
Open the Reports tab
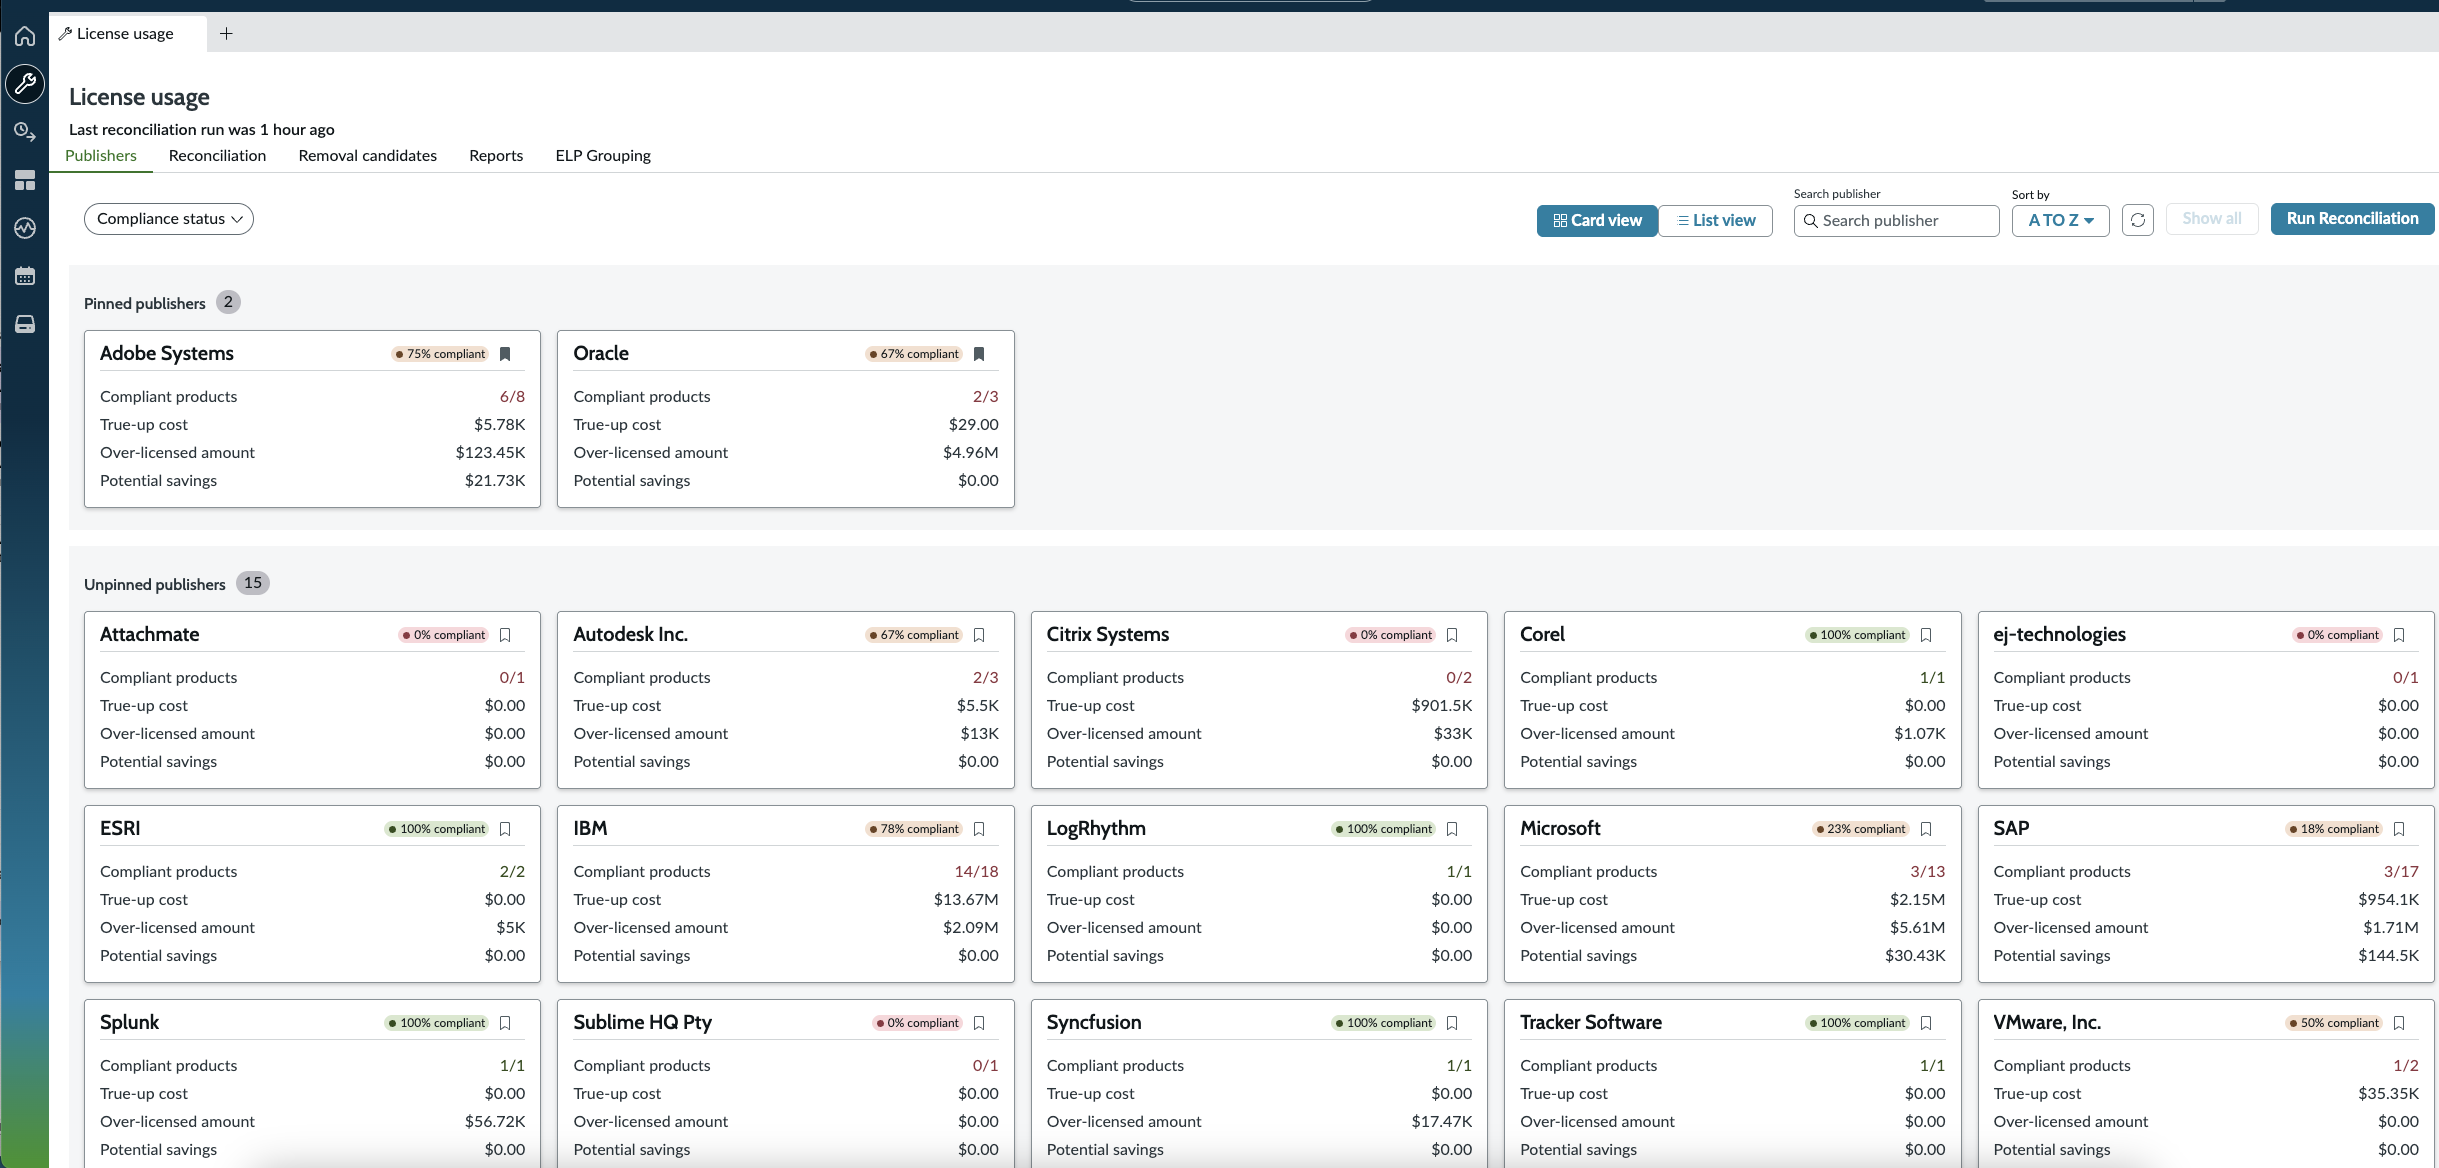(x=496, y=156)
